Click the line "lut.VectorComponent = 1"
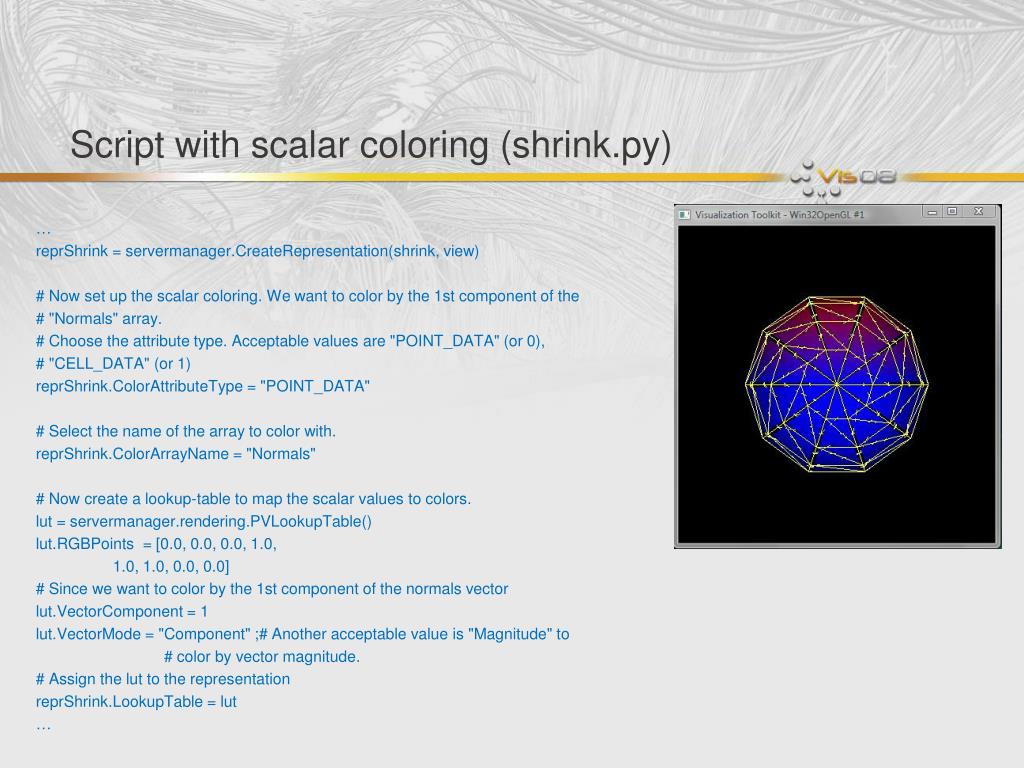 [x=121, y=612]
